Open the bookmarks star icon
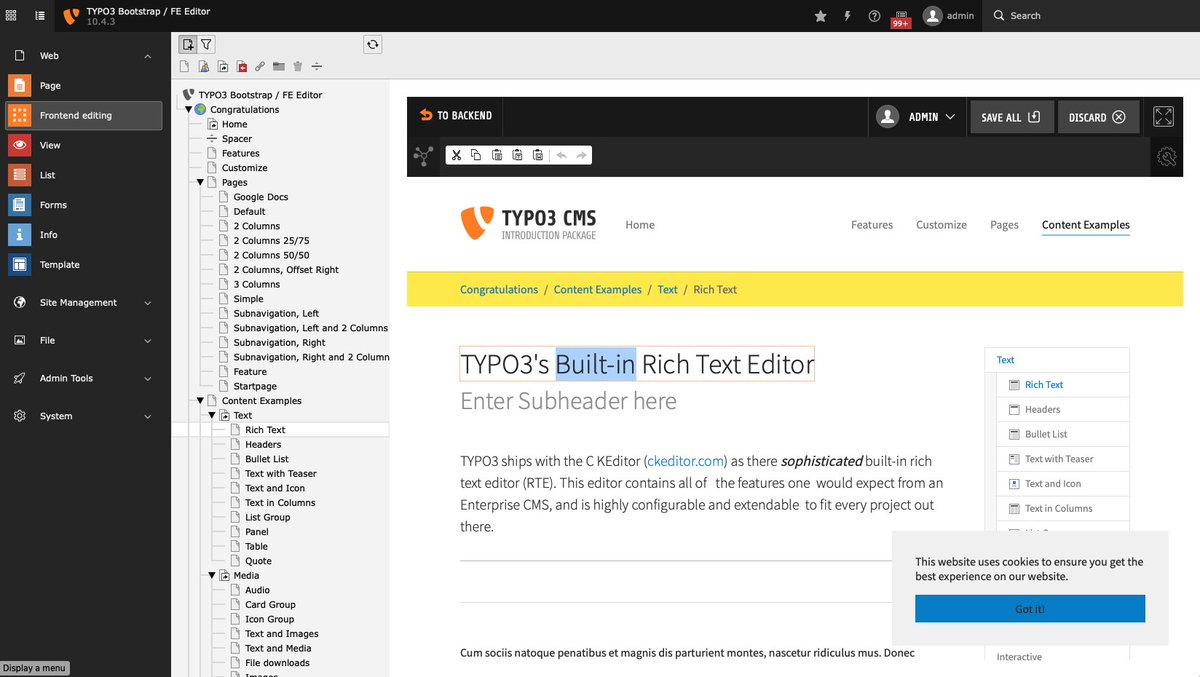Image resolution: width=1200 pixels, height=677 pixels. coord(821,16)
